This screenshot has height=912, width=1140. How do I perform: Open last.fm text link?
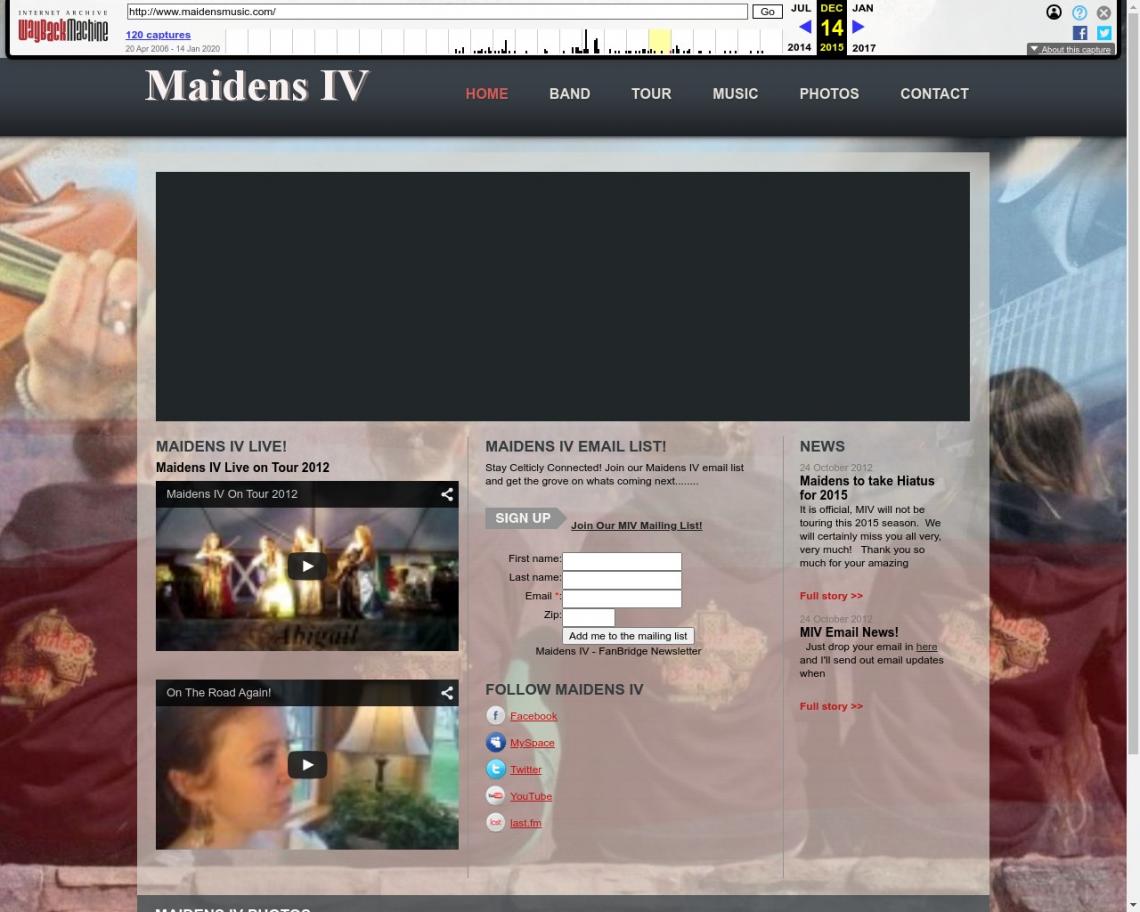pos(526,823)
